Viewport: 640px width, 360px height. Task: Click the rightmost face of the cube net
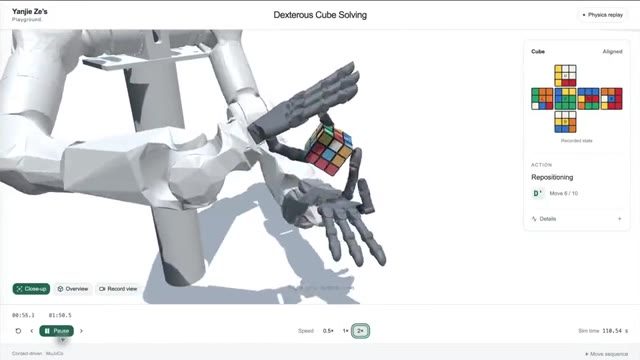click(611, 98)
